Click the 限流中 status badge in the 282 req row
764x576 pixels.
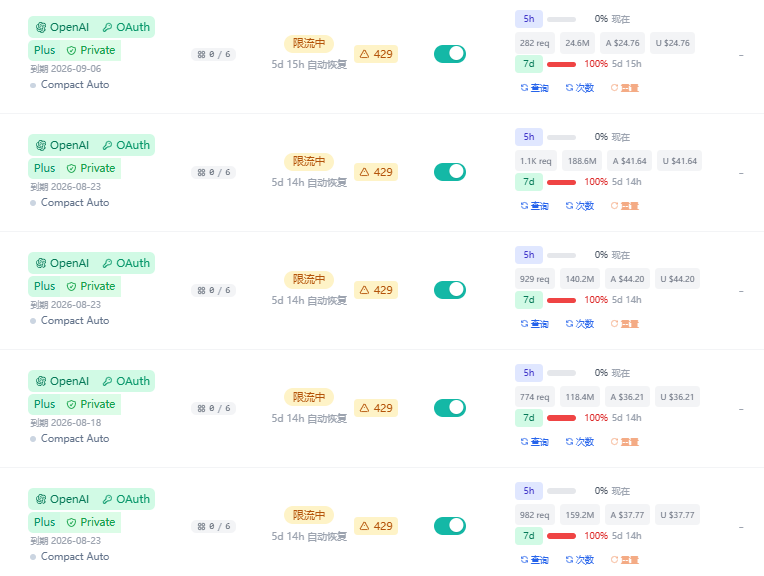[309, 43]
